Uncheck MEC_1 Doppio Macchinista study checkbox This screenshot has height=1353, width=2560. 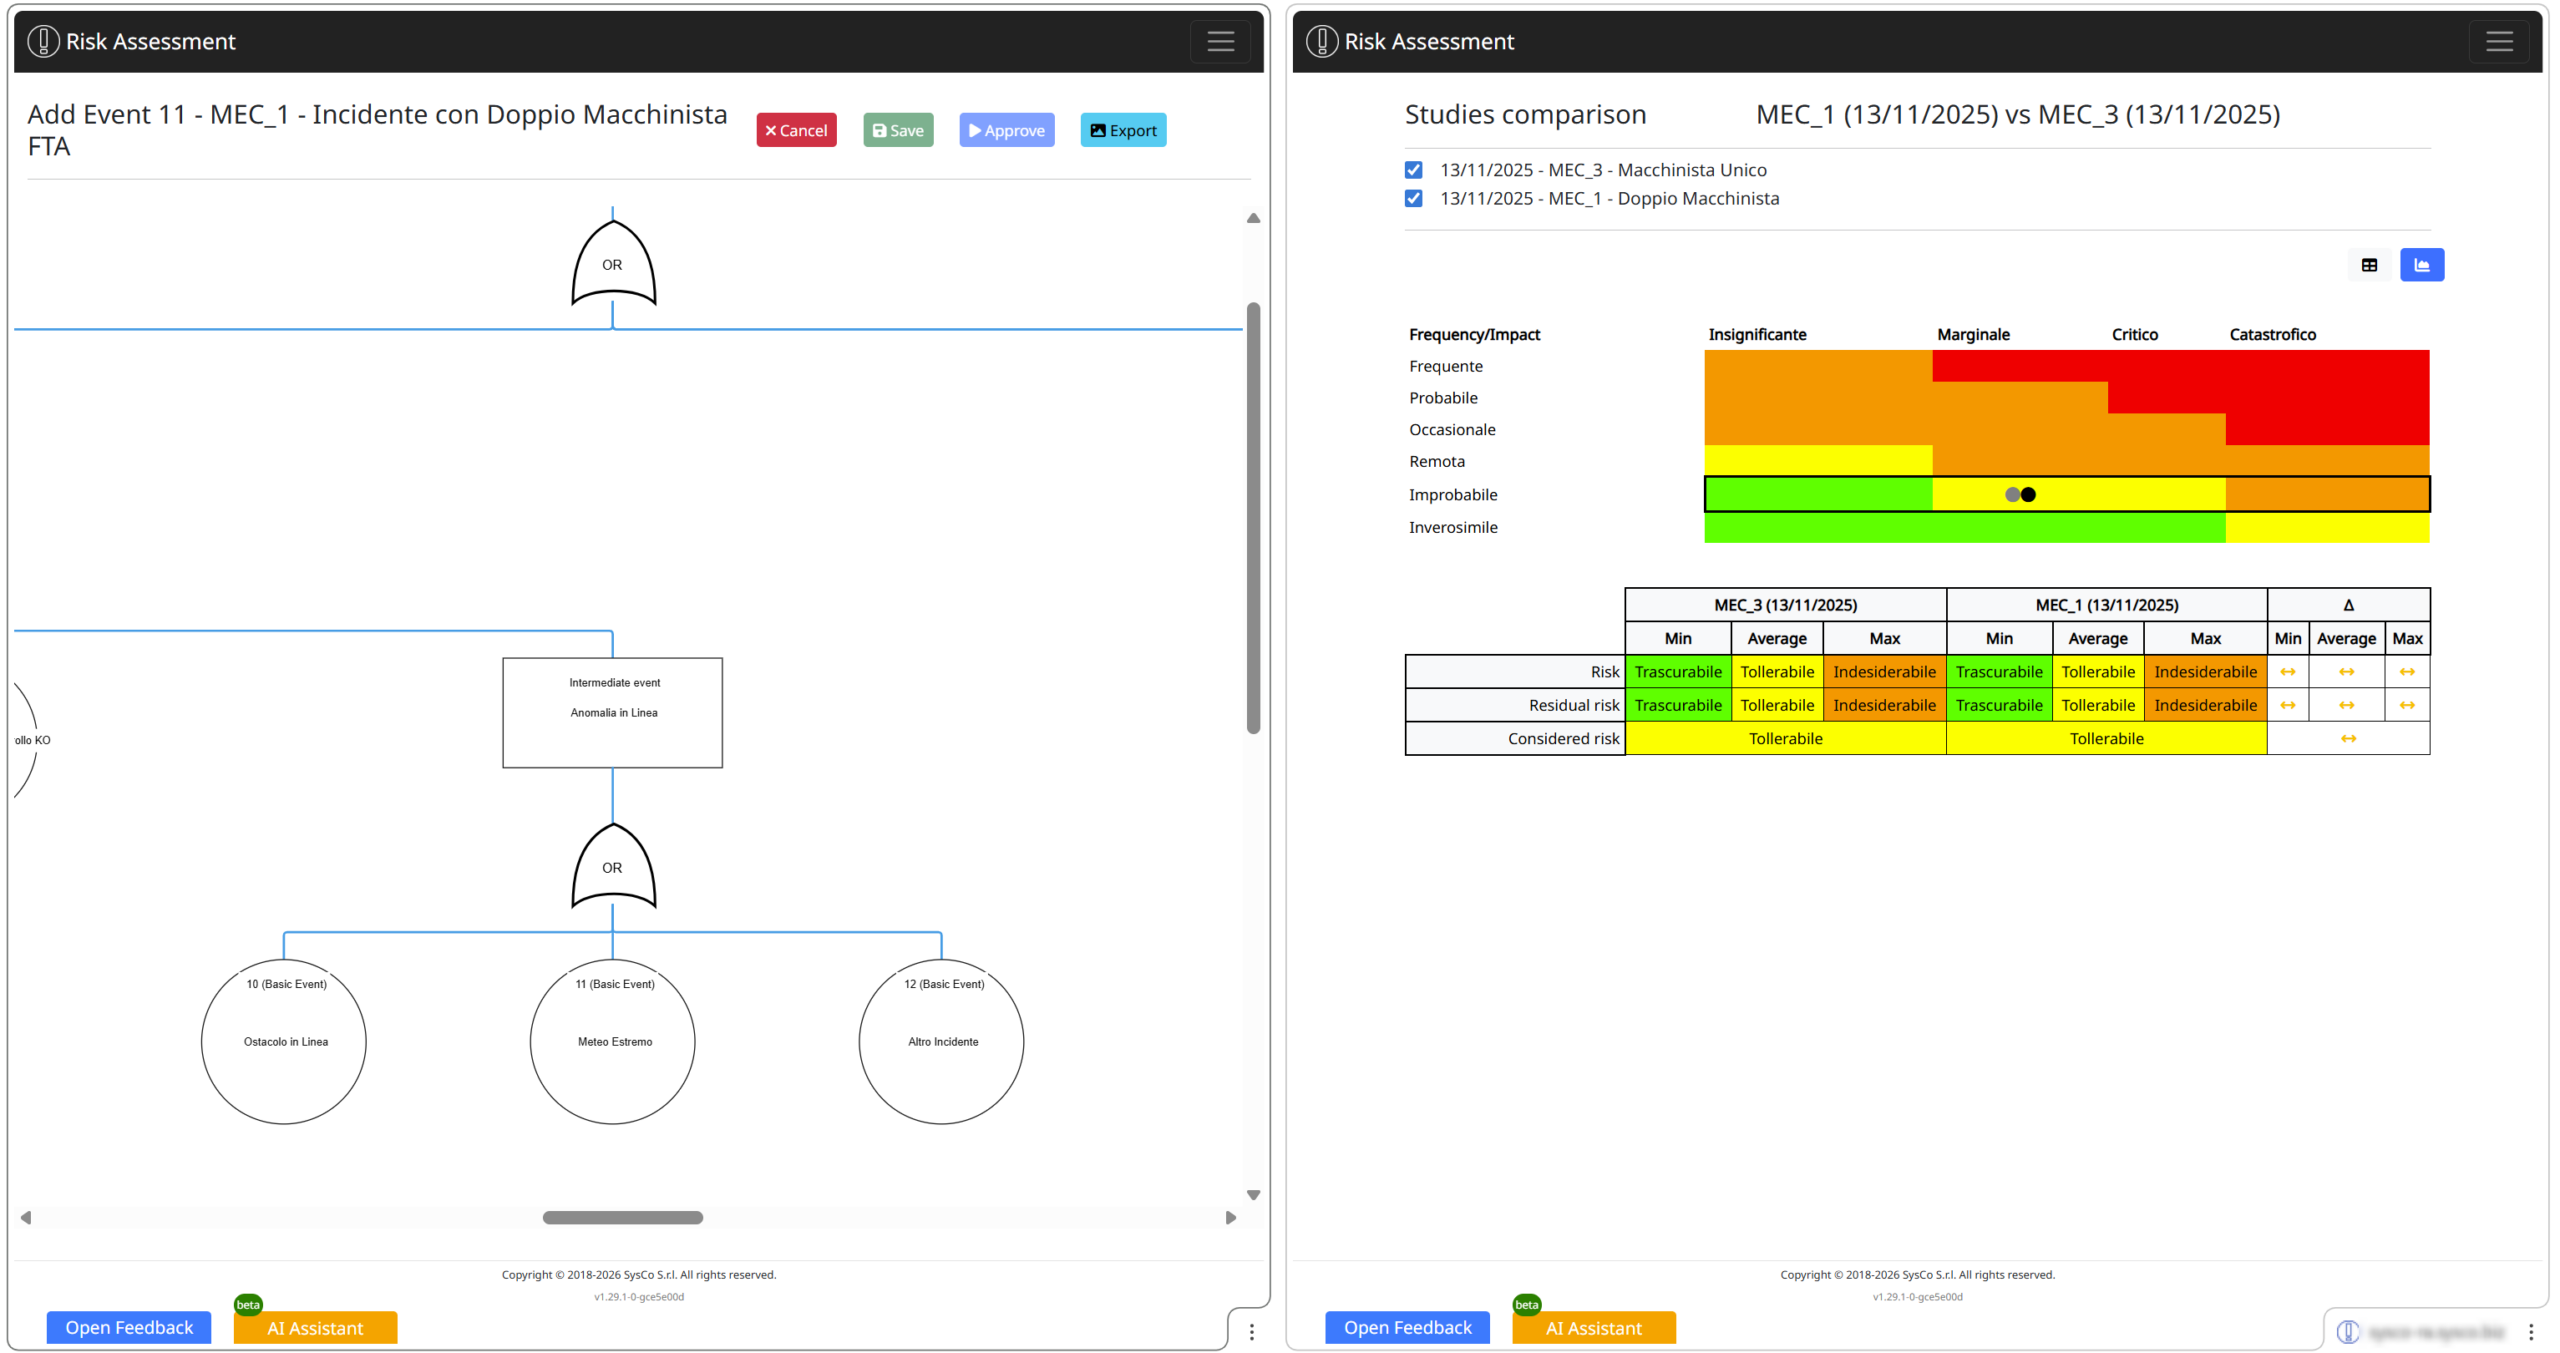pyautogui.click(x=1413, y=199)
